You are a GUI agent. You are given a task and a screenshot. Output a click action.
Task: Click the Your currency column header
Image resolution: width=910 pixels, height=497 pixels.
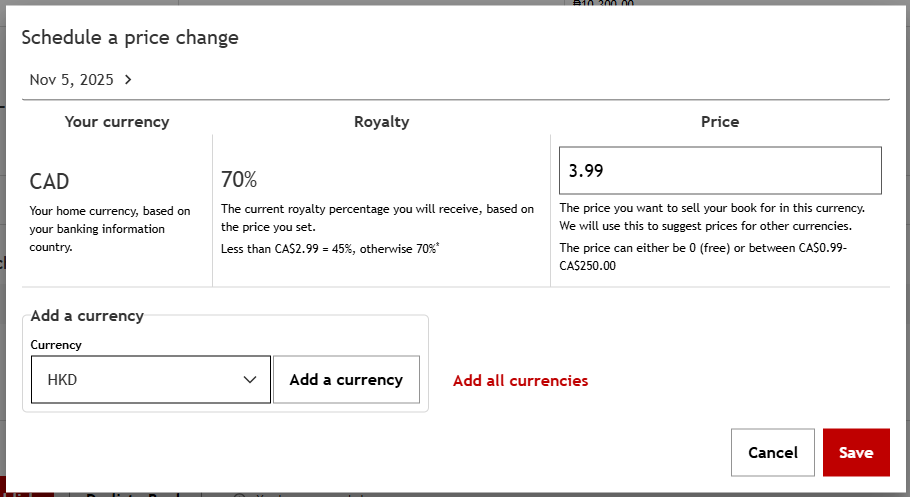pyautogui.click(x=117, y=122)
